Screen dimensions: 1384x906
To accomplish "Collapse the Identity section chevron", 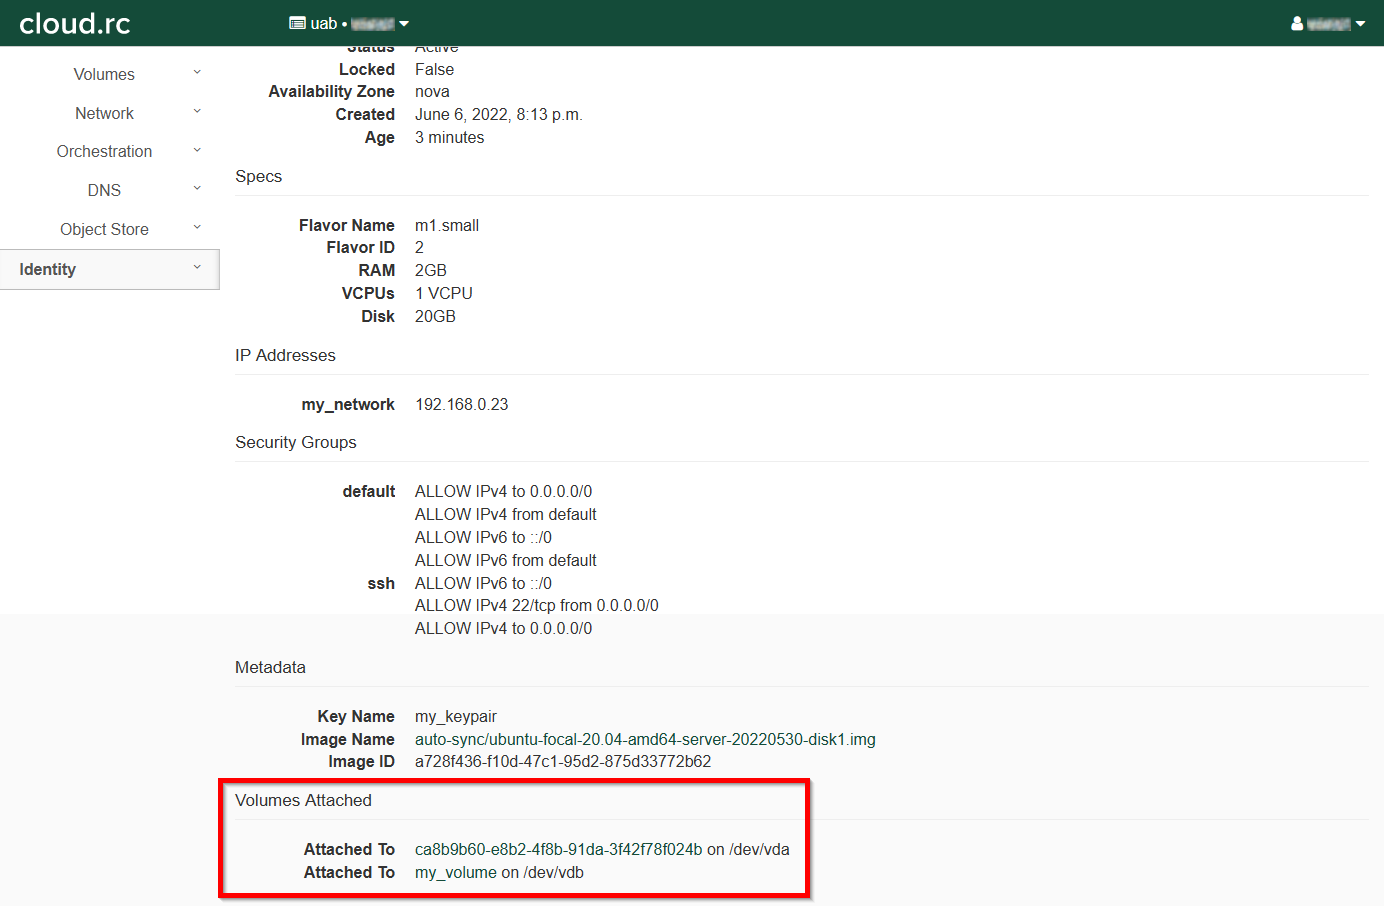I will 197,267.
